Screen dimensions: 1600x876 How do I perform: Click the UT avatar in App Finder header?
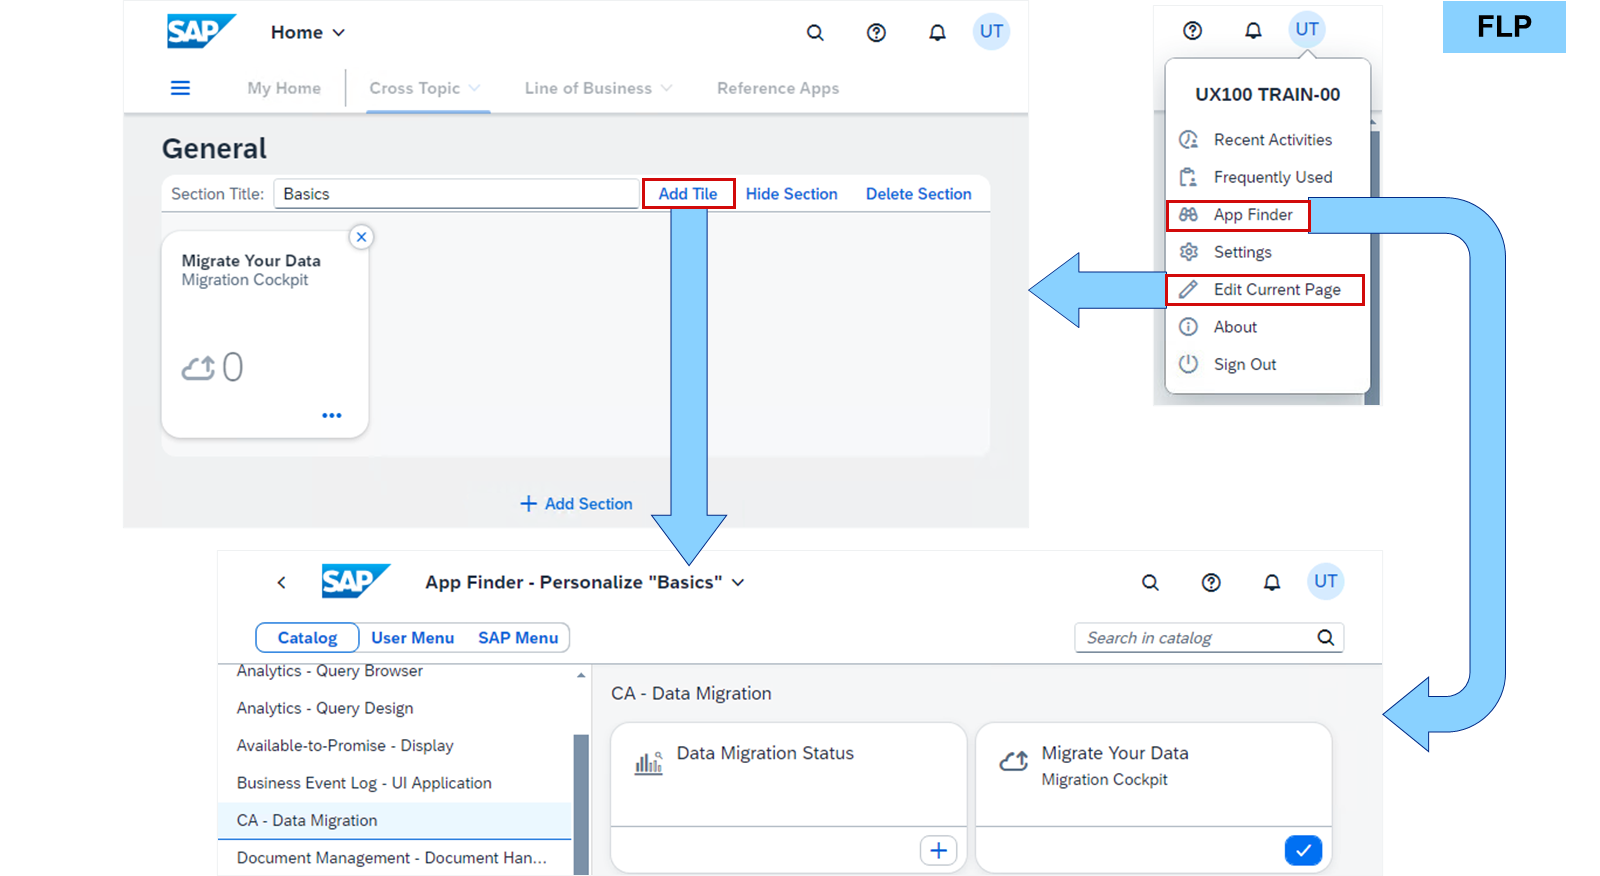1326,581
